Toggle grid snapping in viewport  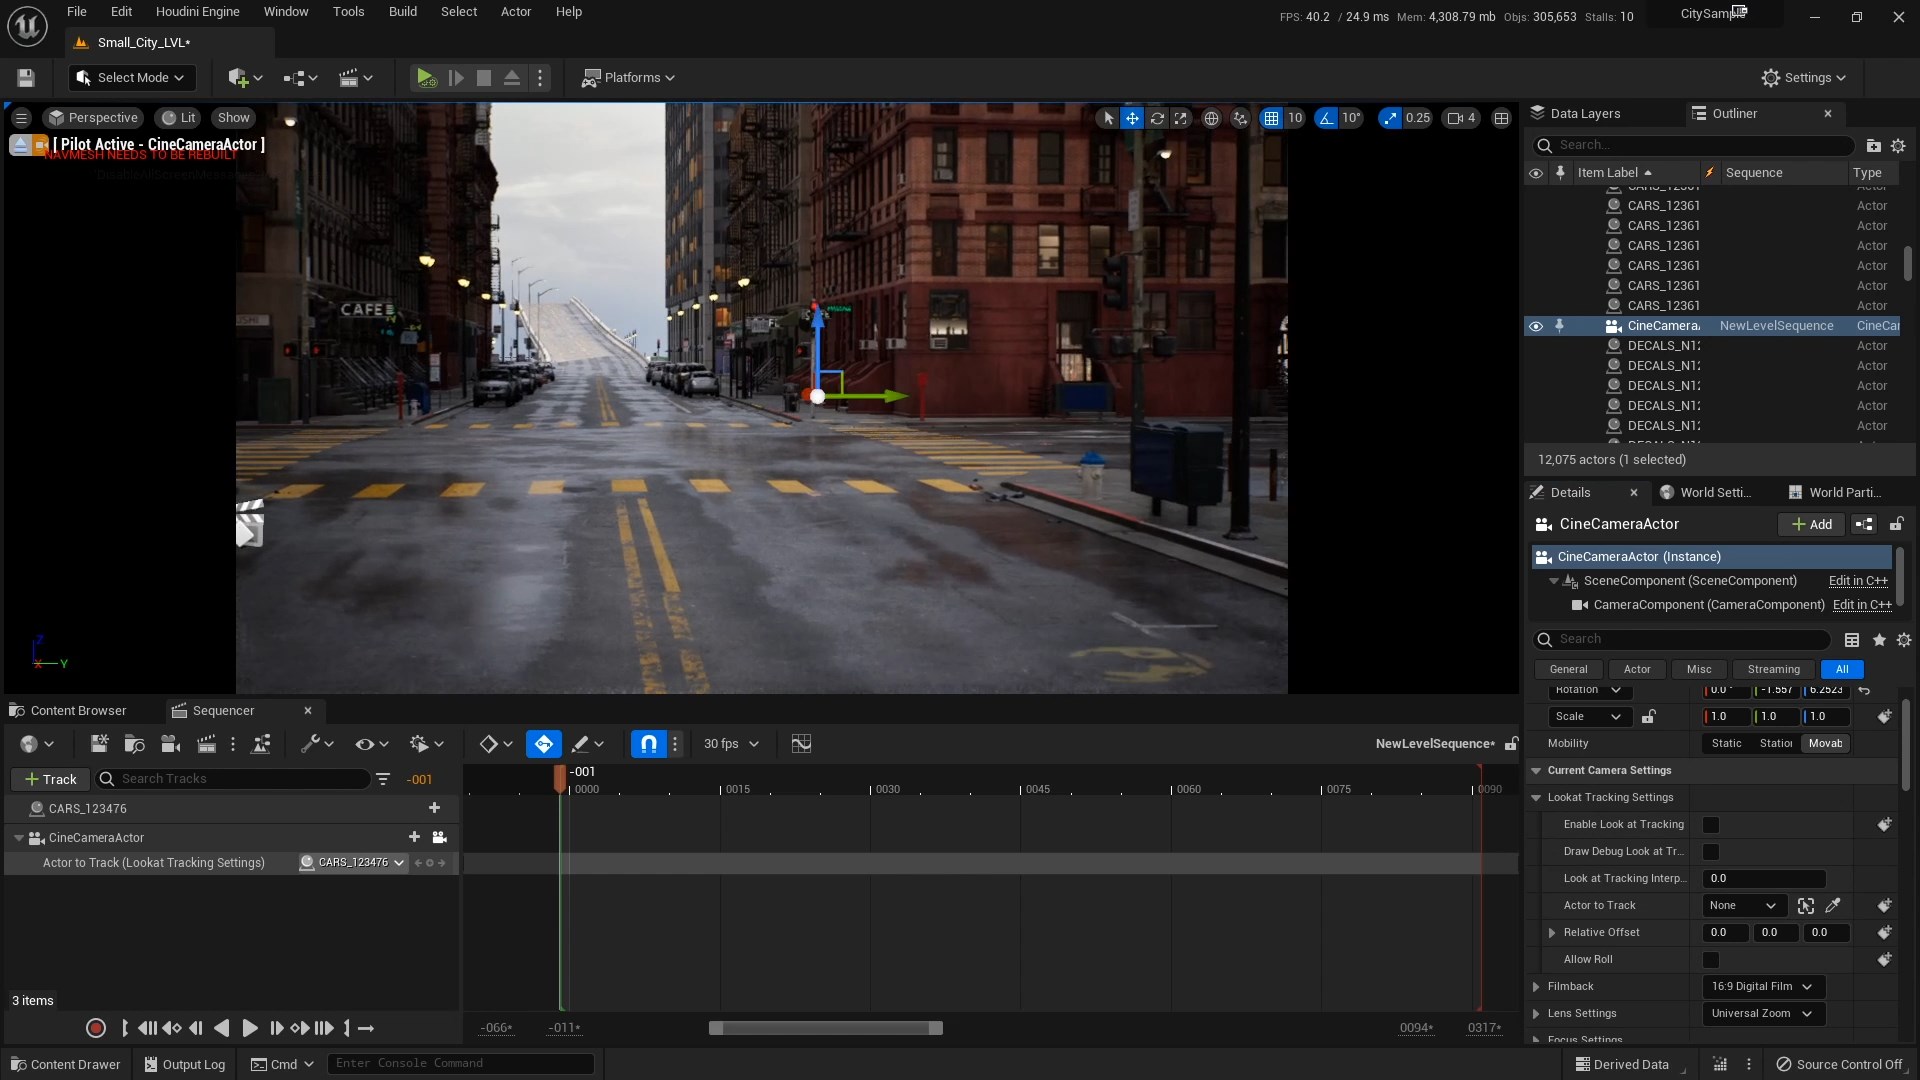point(1271,118)
